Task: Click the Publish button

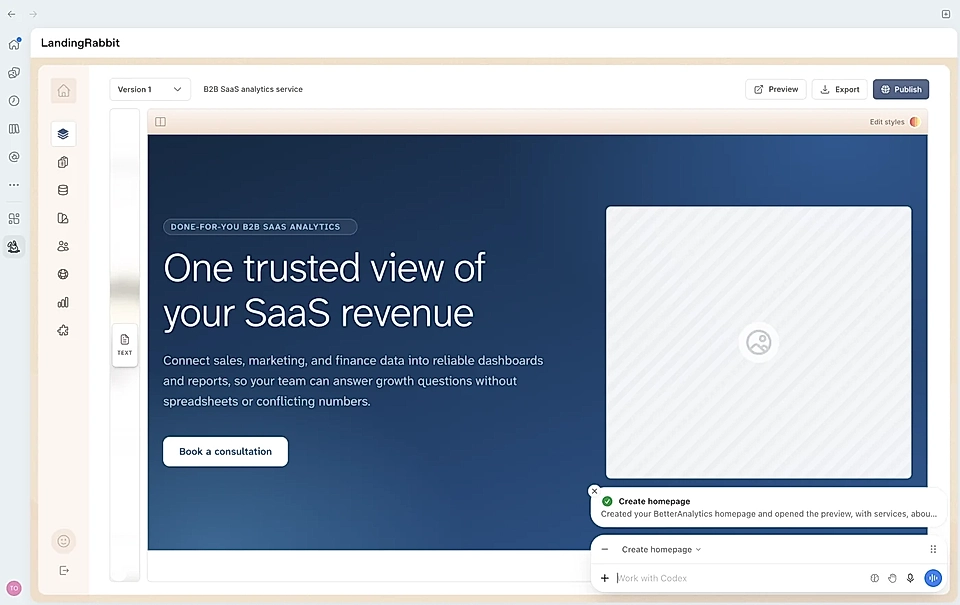Action: [x=901, y=89]
